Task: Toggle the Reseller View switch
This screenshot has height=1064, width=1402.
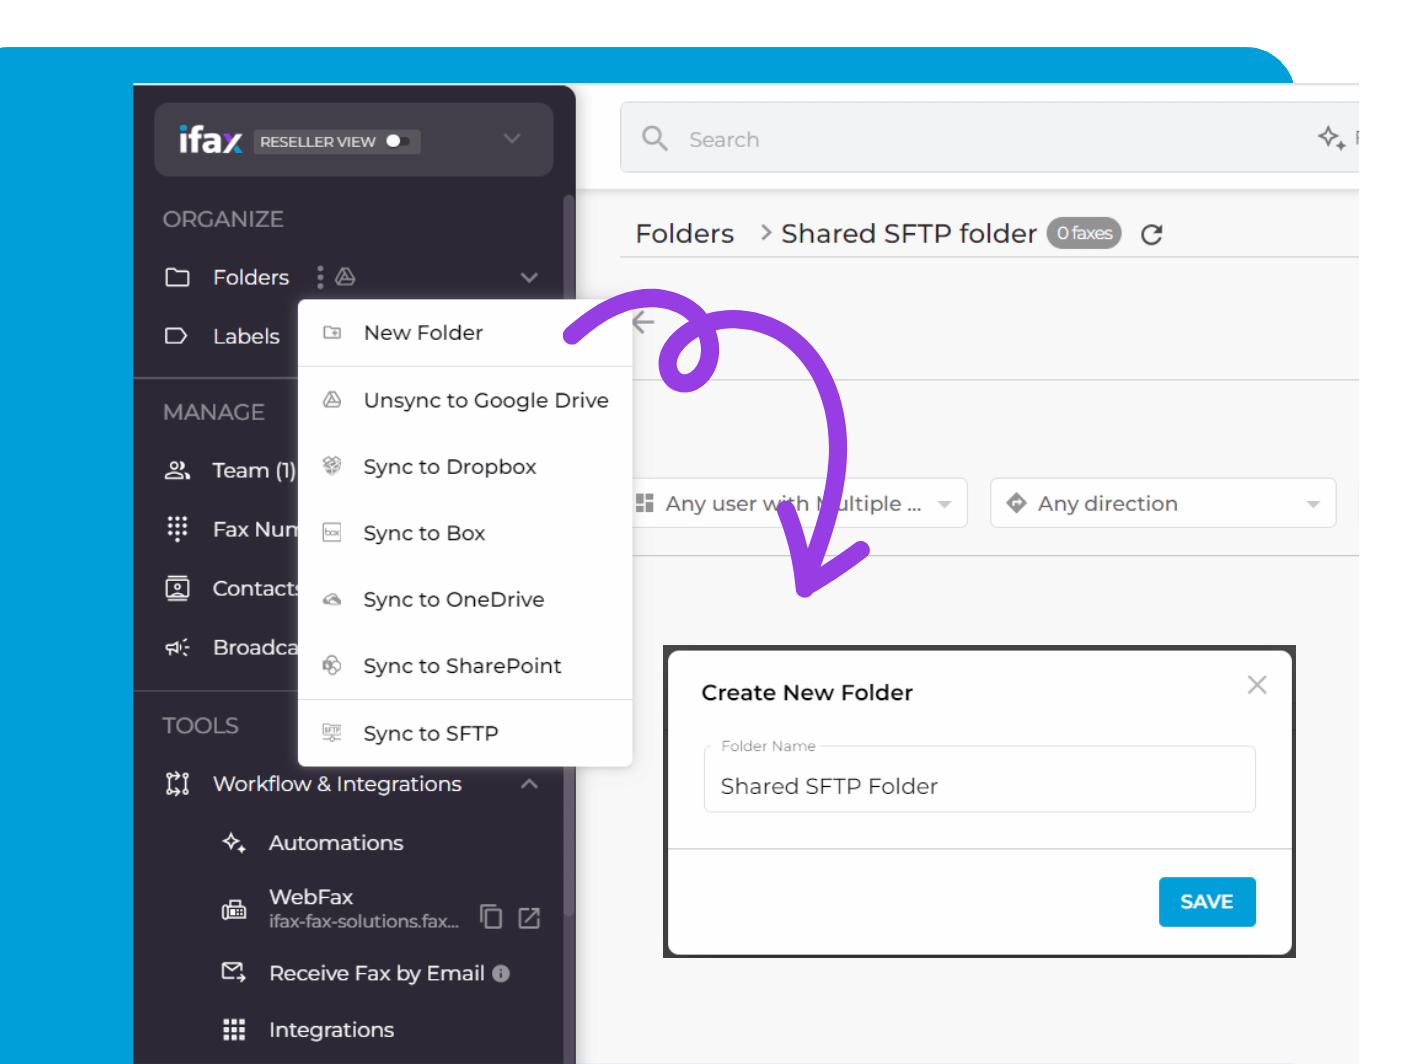Action: coord(398,141)
